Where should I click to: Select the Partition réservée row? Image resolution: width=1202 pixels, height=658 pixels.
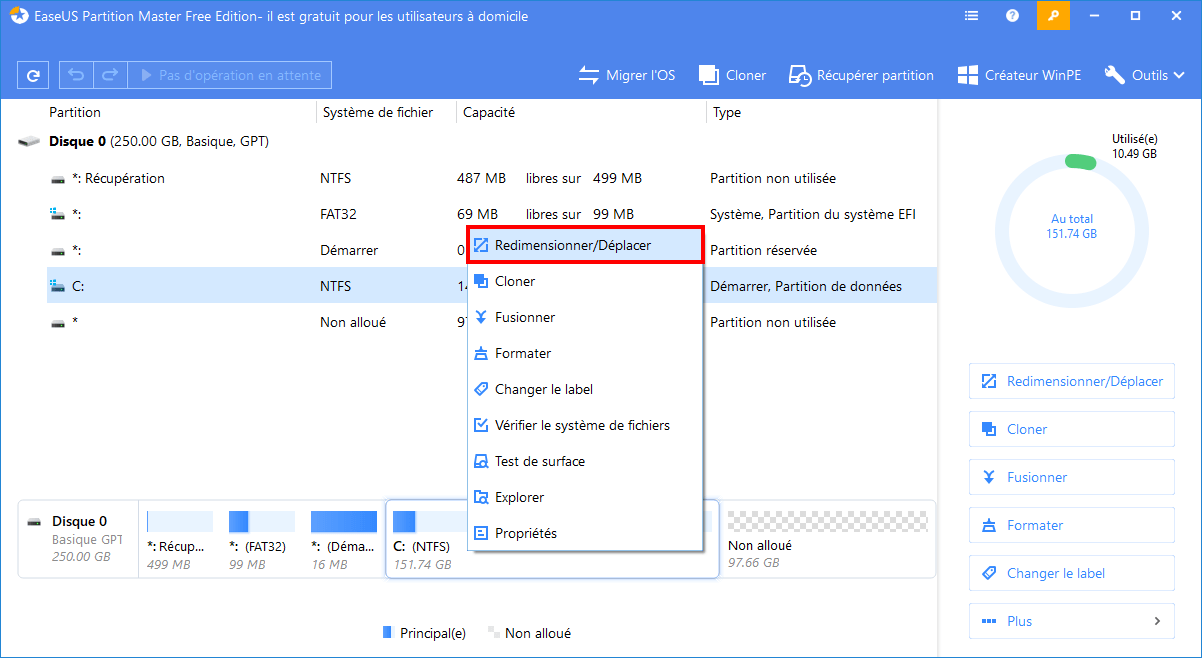point(492,250)
